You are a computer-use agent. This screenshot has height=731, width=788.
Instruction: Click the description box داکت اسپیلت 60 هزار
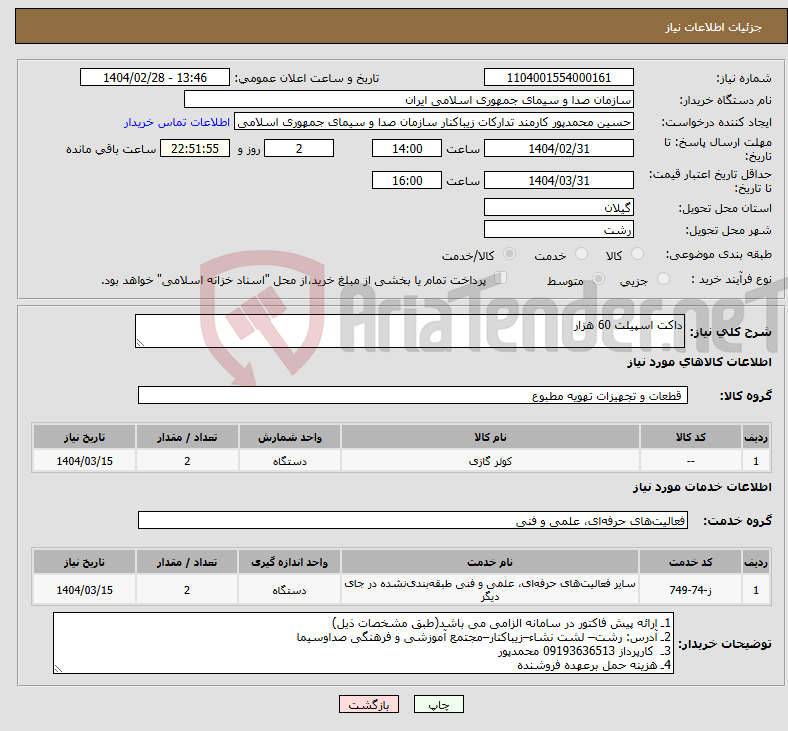pos(410,331)
